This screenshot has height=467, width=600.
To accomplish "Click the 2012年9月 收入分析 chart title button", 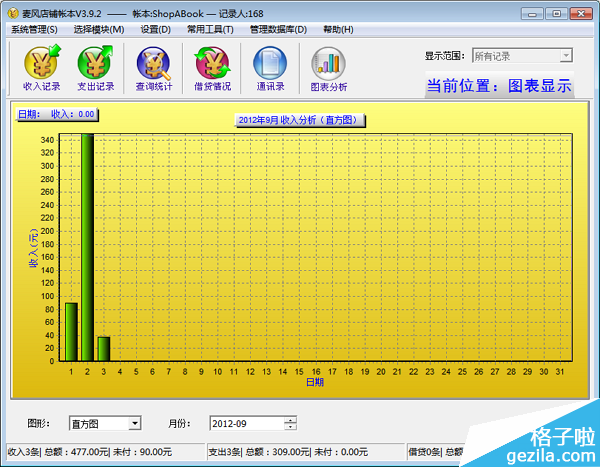I will tap(301, 120).
